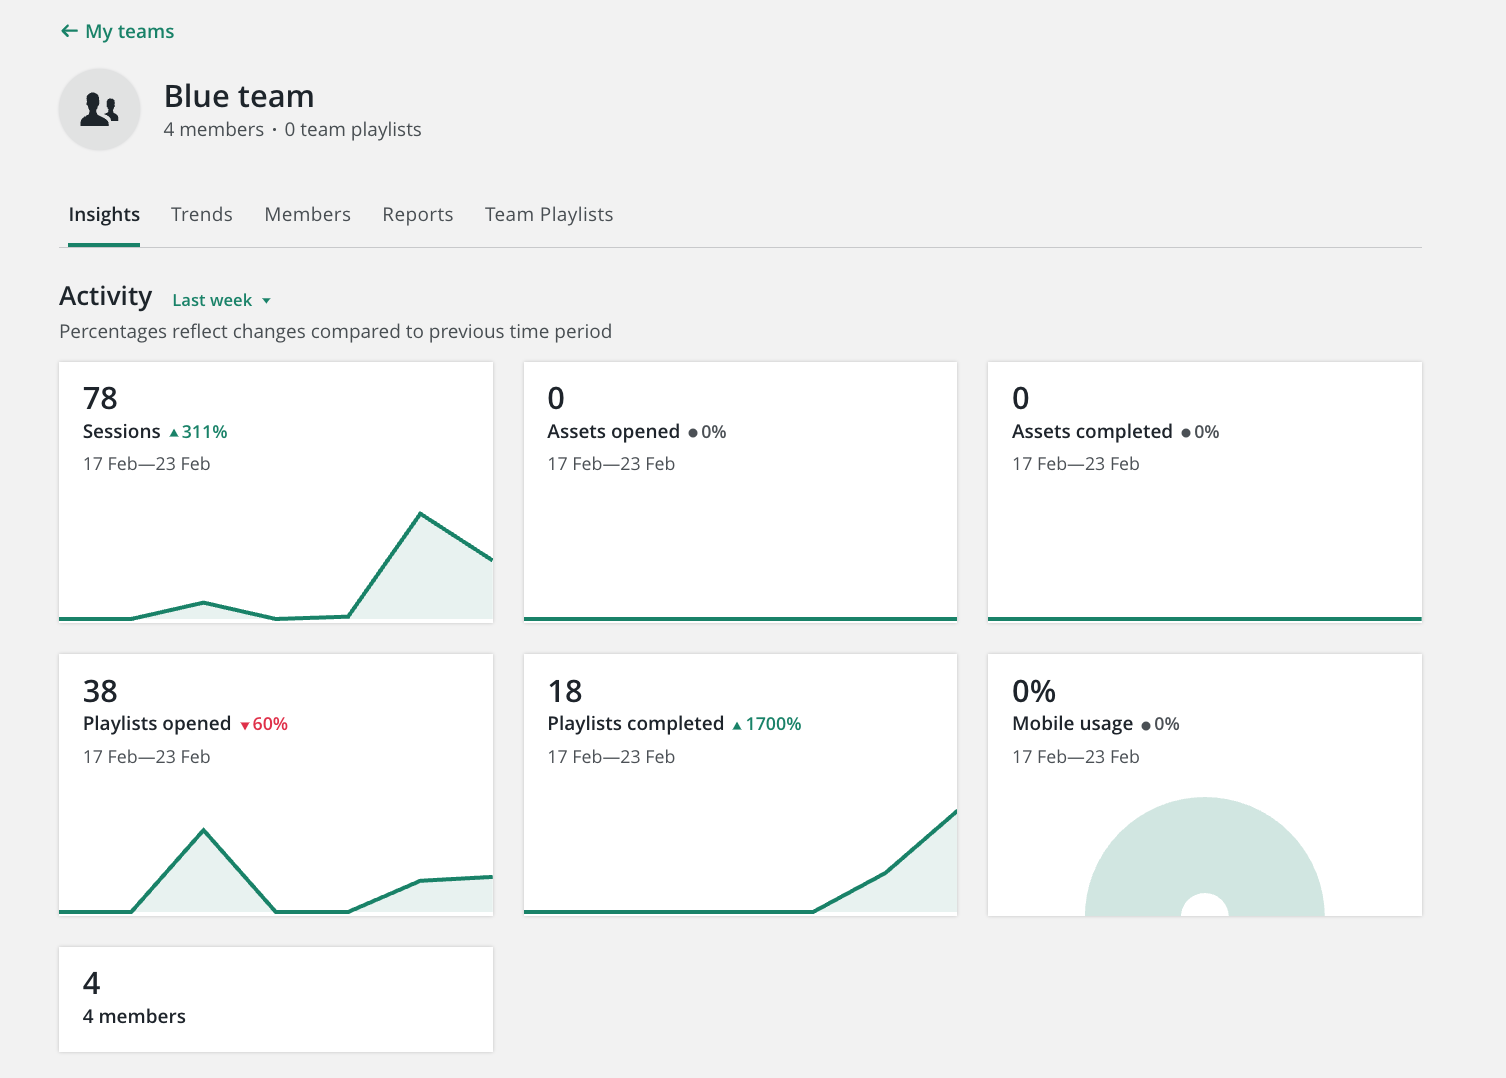The height and width of the screenshot is (1078, 1506).
Task: Click the 1700% increase indicator
Action: click(767, 724)
